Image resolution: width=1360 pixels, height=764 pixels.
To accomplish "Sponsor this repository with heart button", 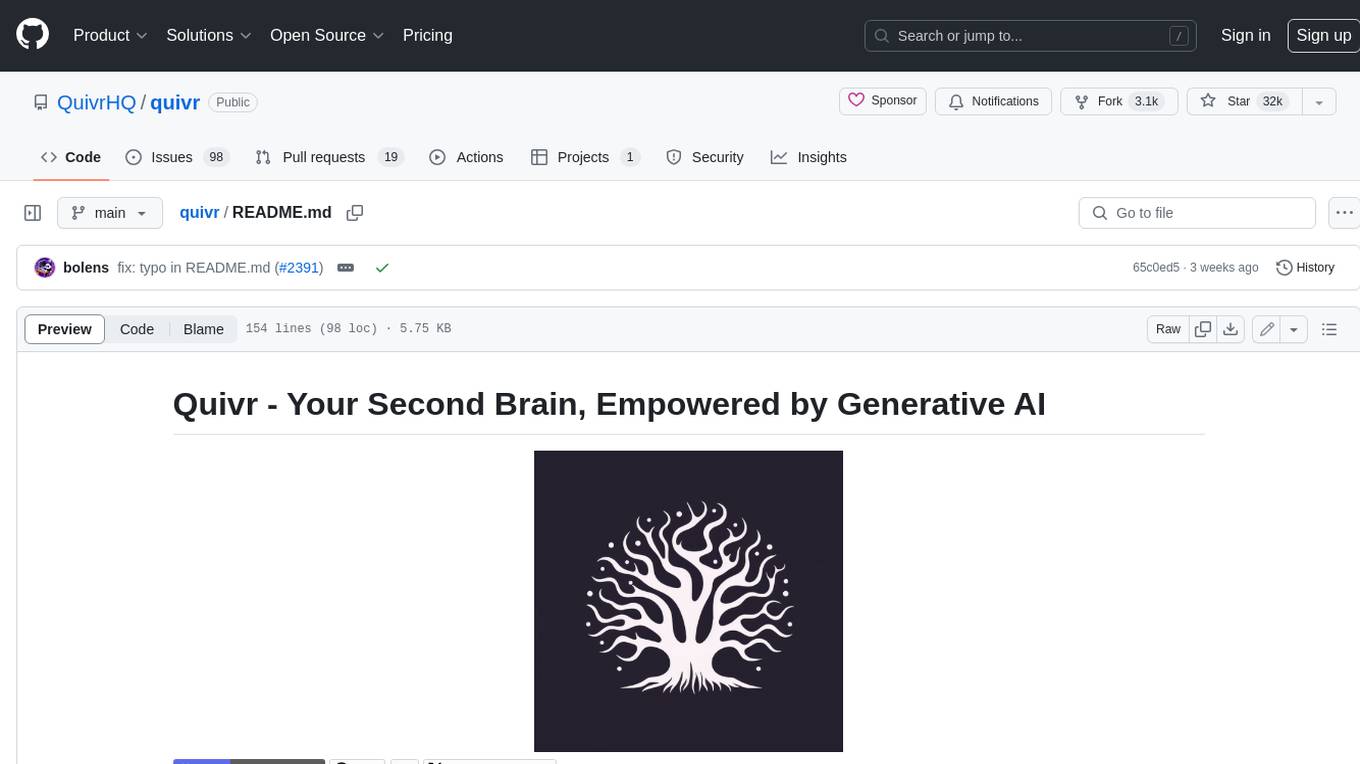I will [883, 101].
